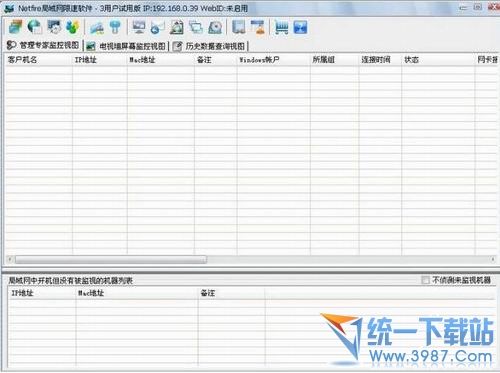500x373 pixels.
Task: Click the 连接时间 column header
Action: (380, 60)
